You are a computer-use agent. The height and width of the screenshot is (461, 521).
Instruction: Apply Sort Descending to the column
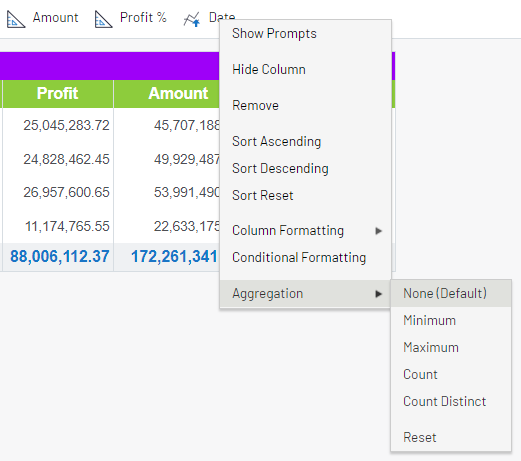[280, 168]
